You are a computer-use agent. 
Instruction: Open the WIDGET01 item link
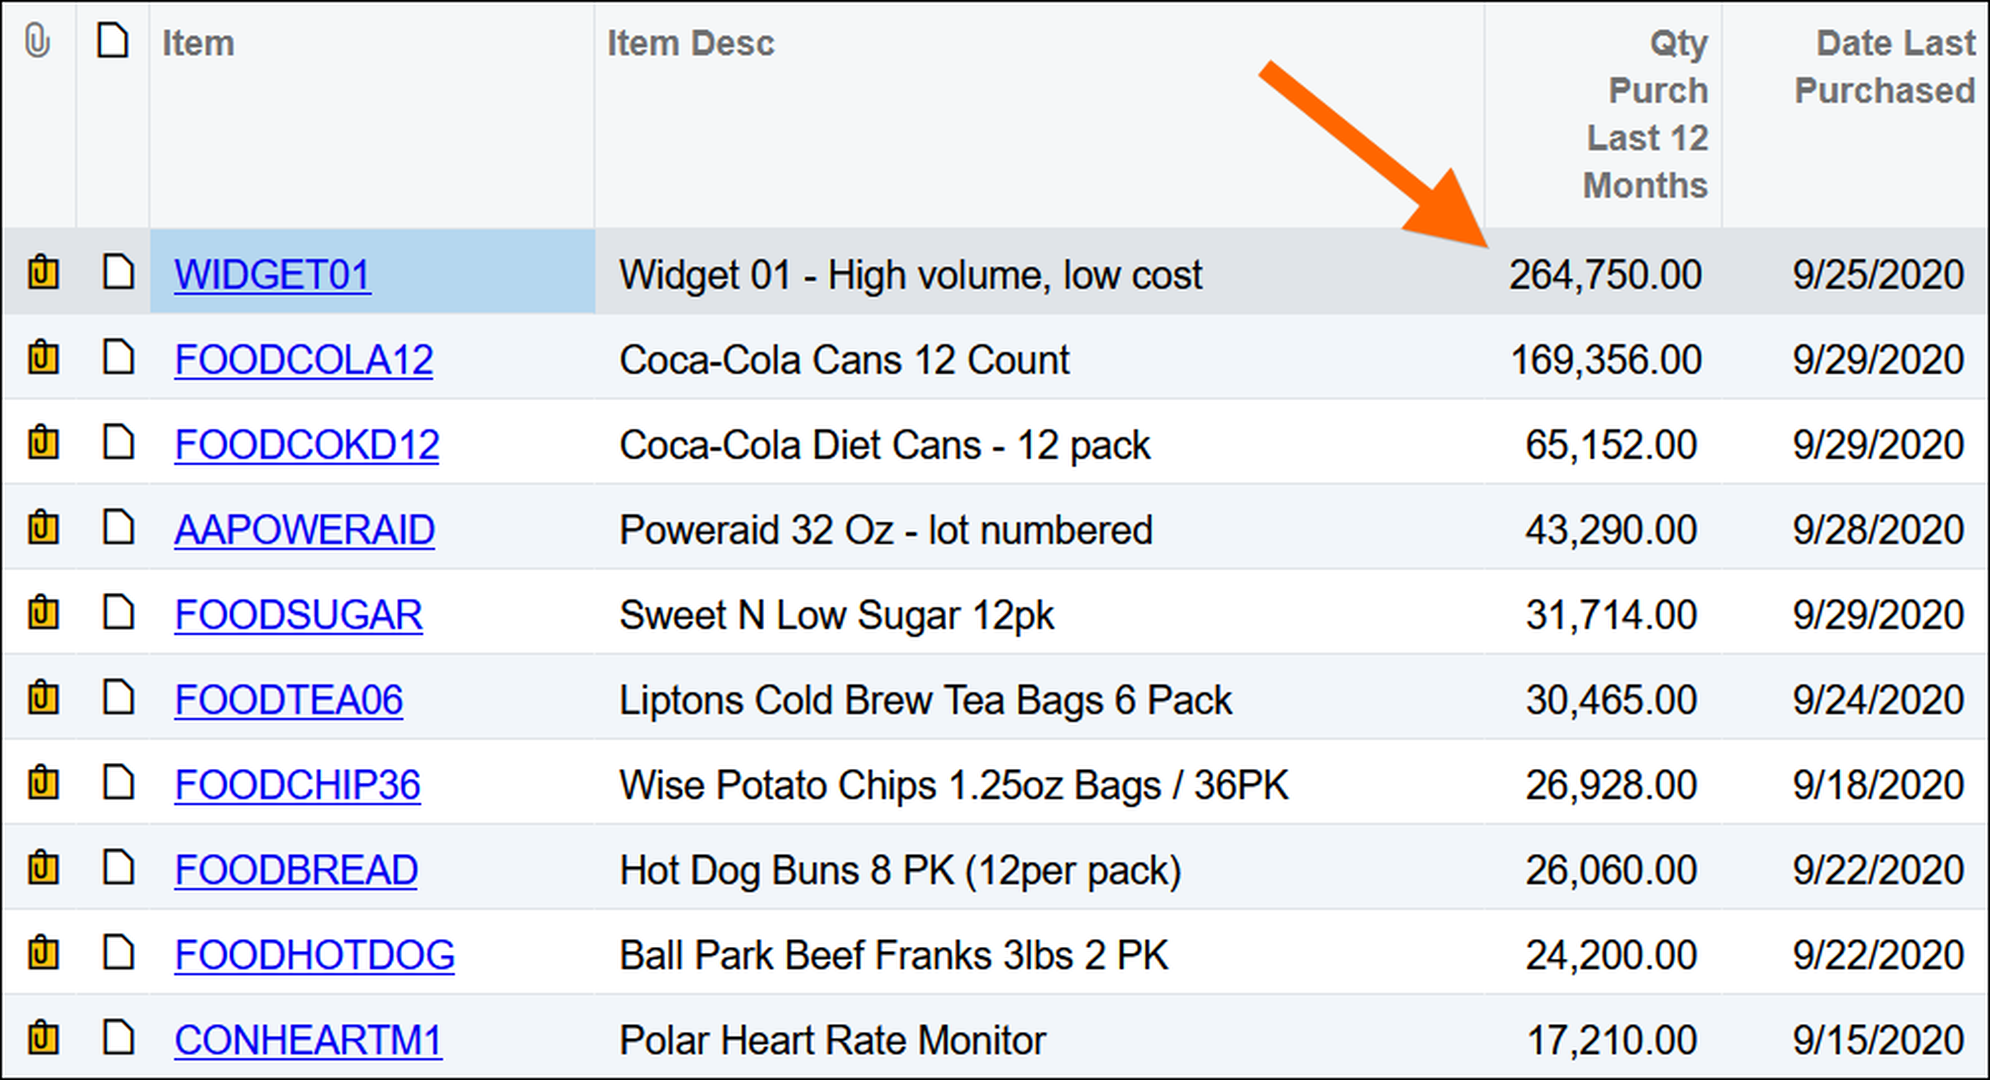272,275
